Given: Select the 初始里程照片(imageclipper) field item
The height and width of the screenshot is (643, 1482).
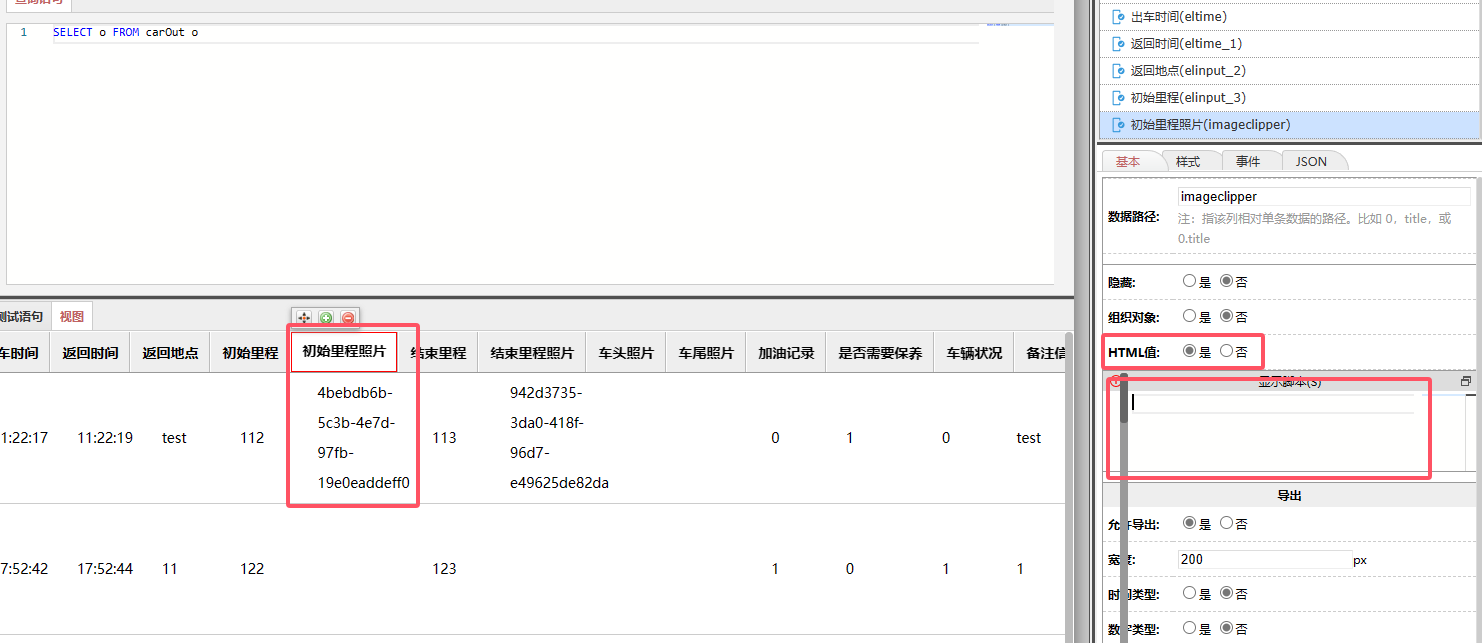Looking at the screenshot, I should (1289, 125).
